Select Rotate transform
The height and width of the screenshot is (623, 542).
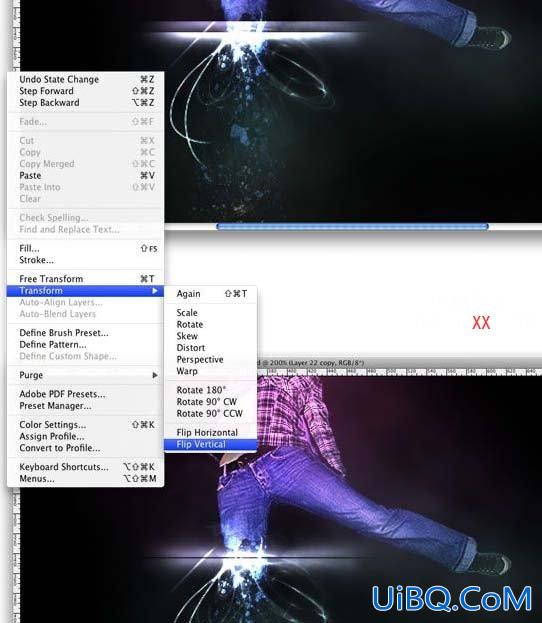(x=211, y=325)
